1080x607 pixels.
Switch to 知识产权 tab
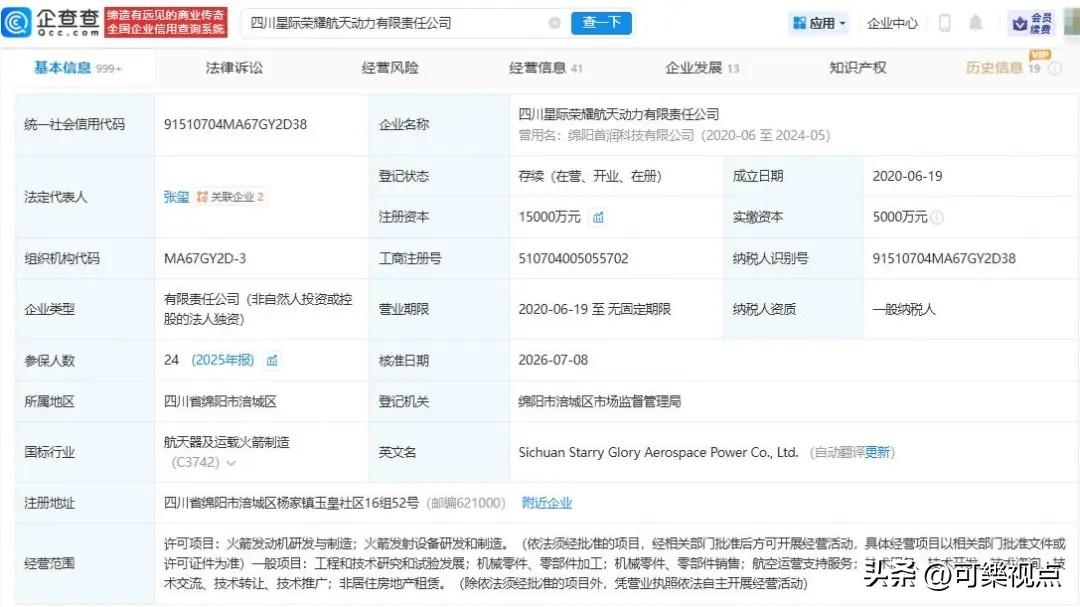(x=858, y=68)
